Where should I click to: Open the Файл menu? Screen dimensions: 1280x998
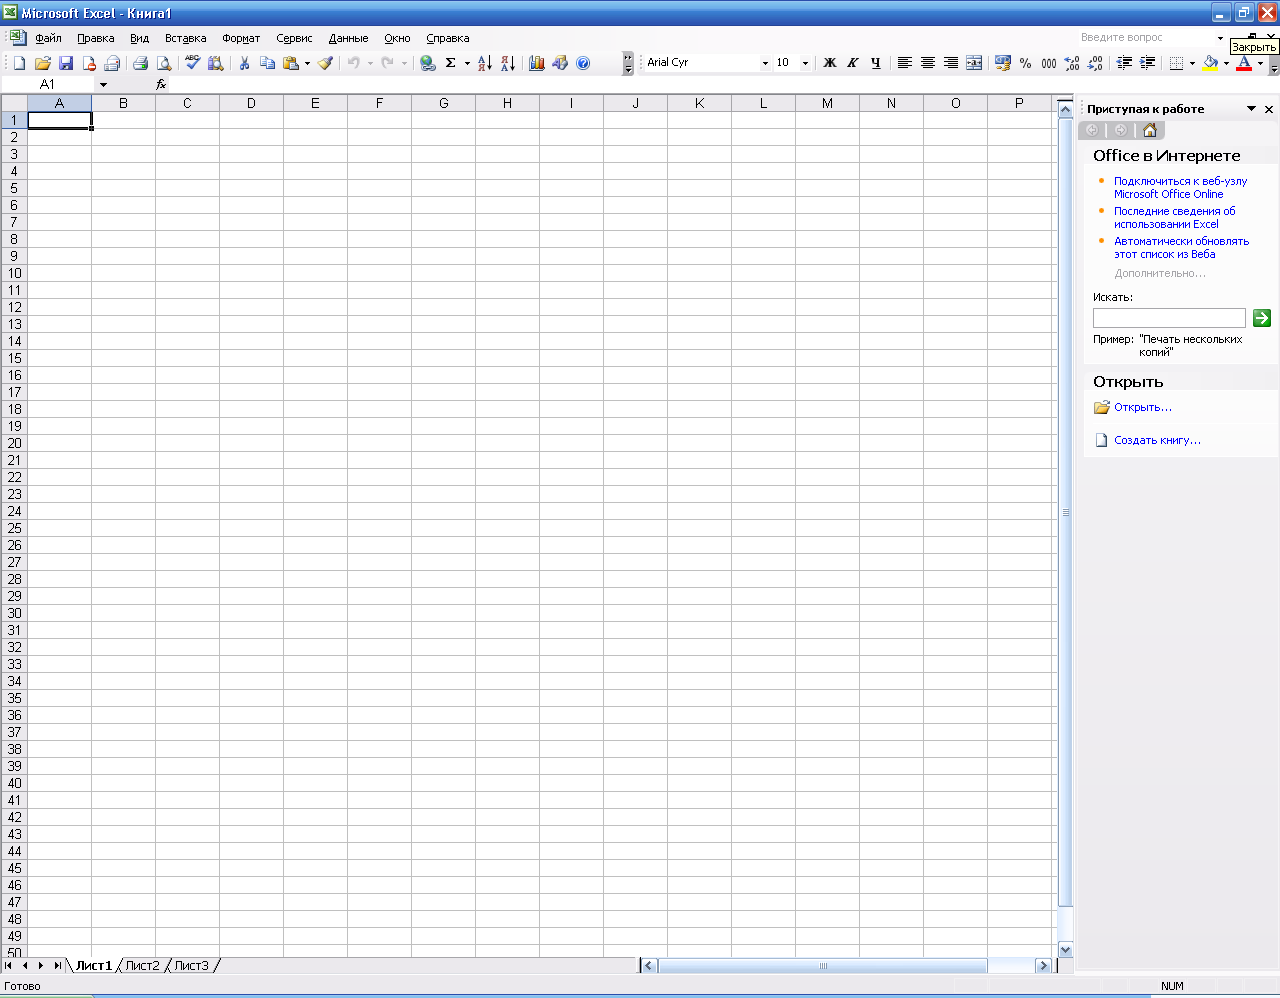[48, 38]
